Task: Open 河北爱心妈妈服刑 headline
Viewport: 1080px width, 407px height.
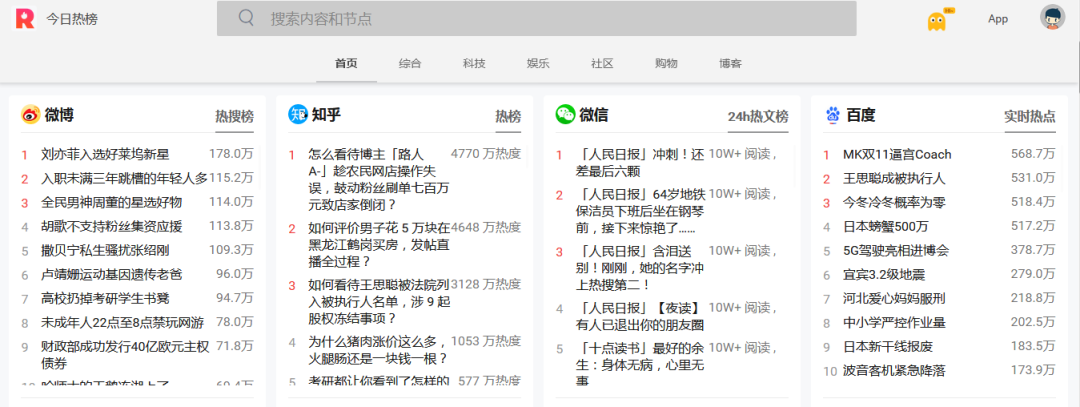Action: [x=894, y=299]
